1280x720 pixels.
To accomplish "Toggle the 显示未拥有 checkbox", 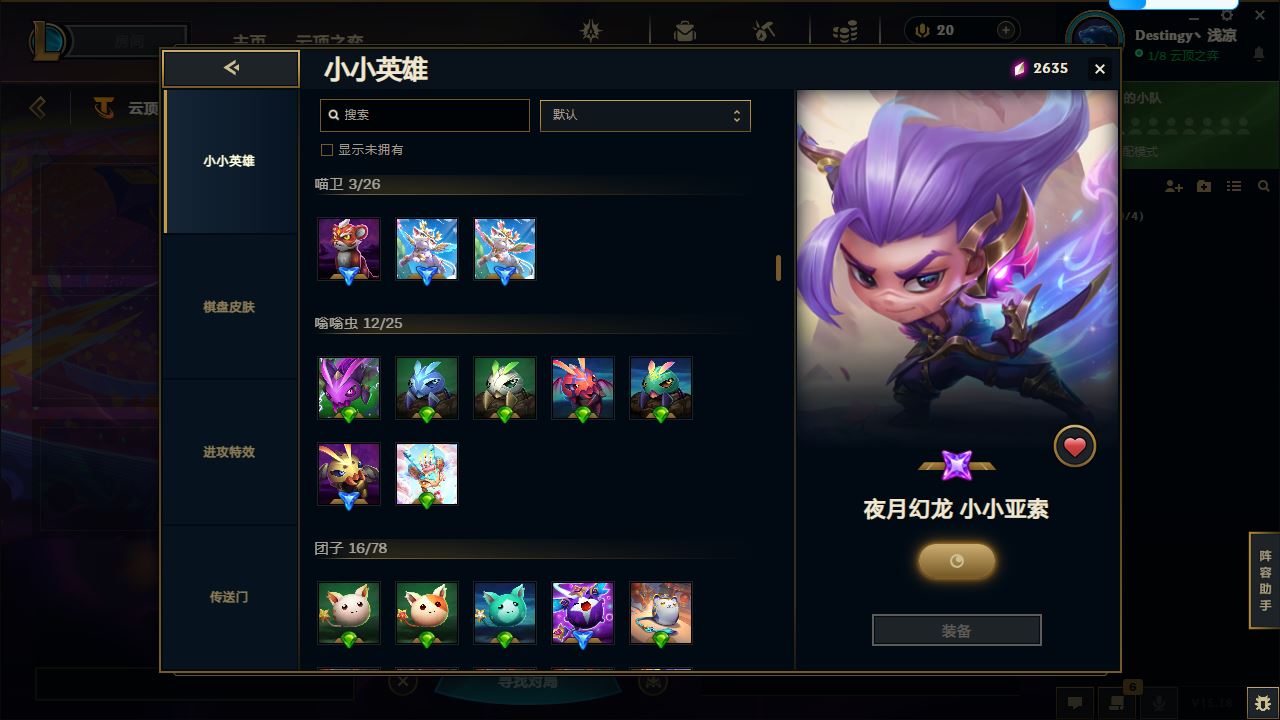I will (326, 150).
